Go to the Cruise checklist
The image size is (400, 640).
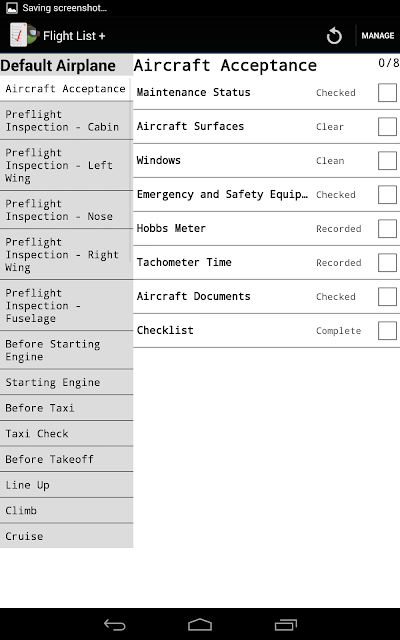click(66, 536)
